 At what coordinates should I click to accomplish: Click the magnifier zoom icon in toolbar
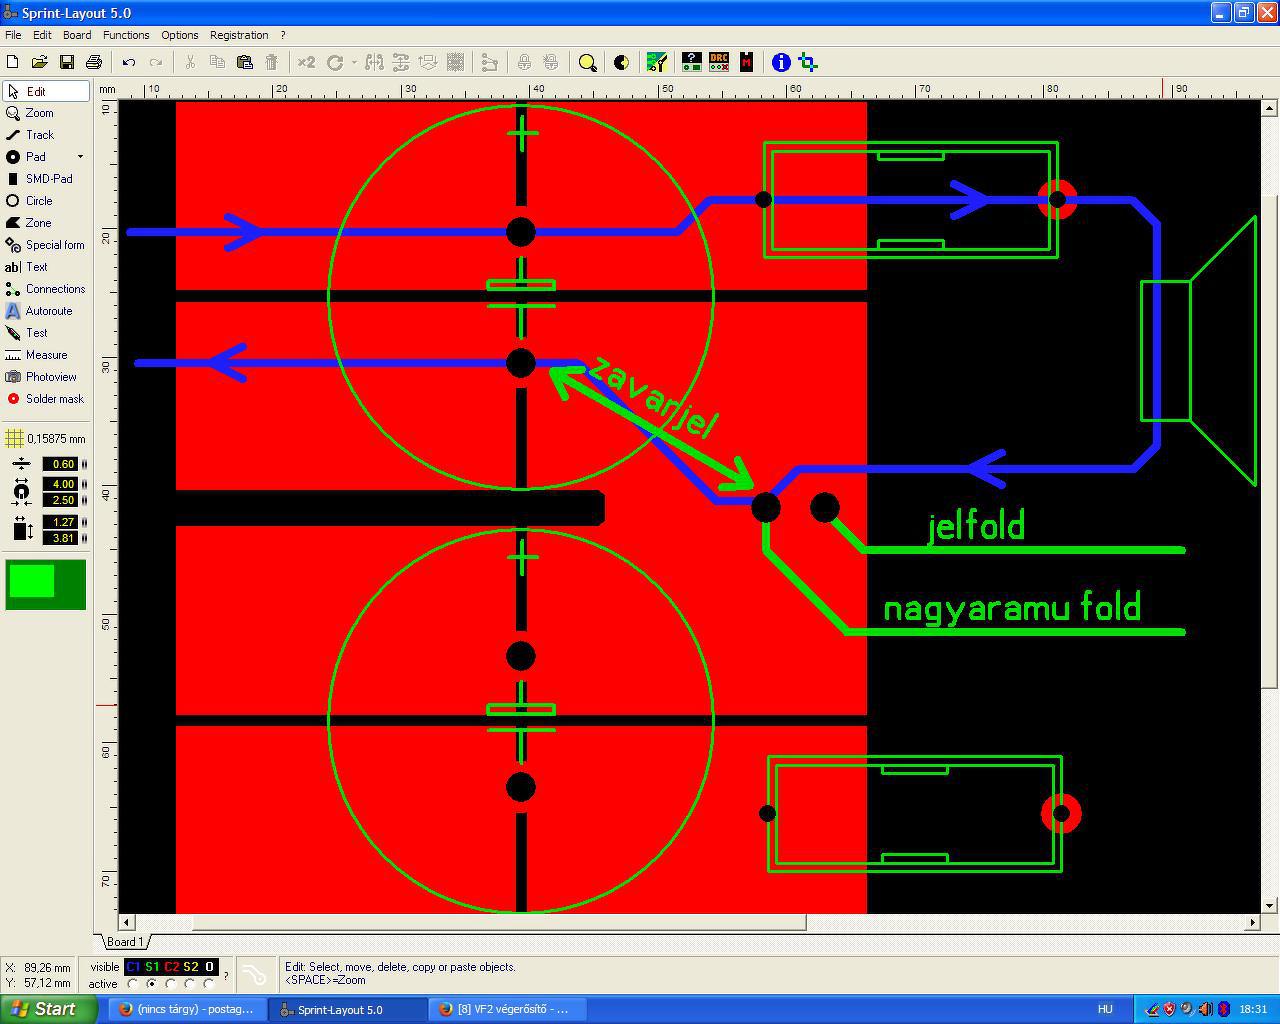click(588, 62)
